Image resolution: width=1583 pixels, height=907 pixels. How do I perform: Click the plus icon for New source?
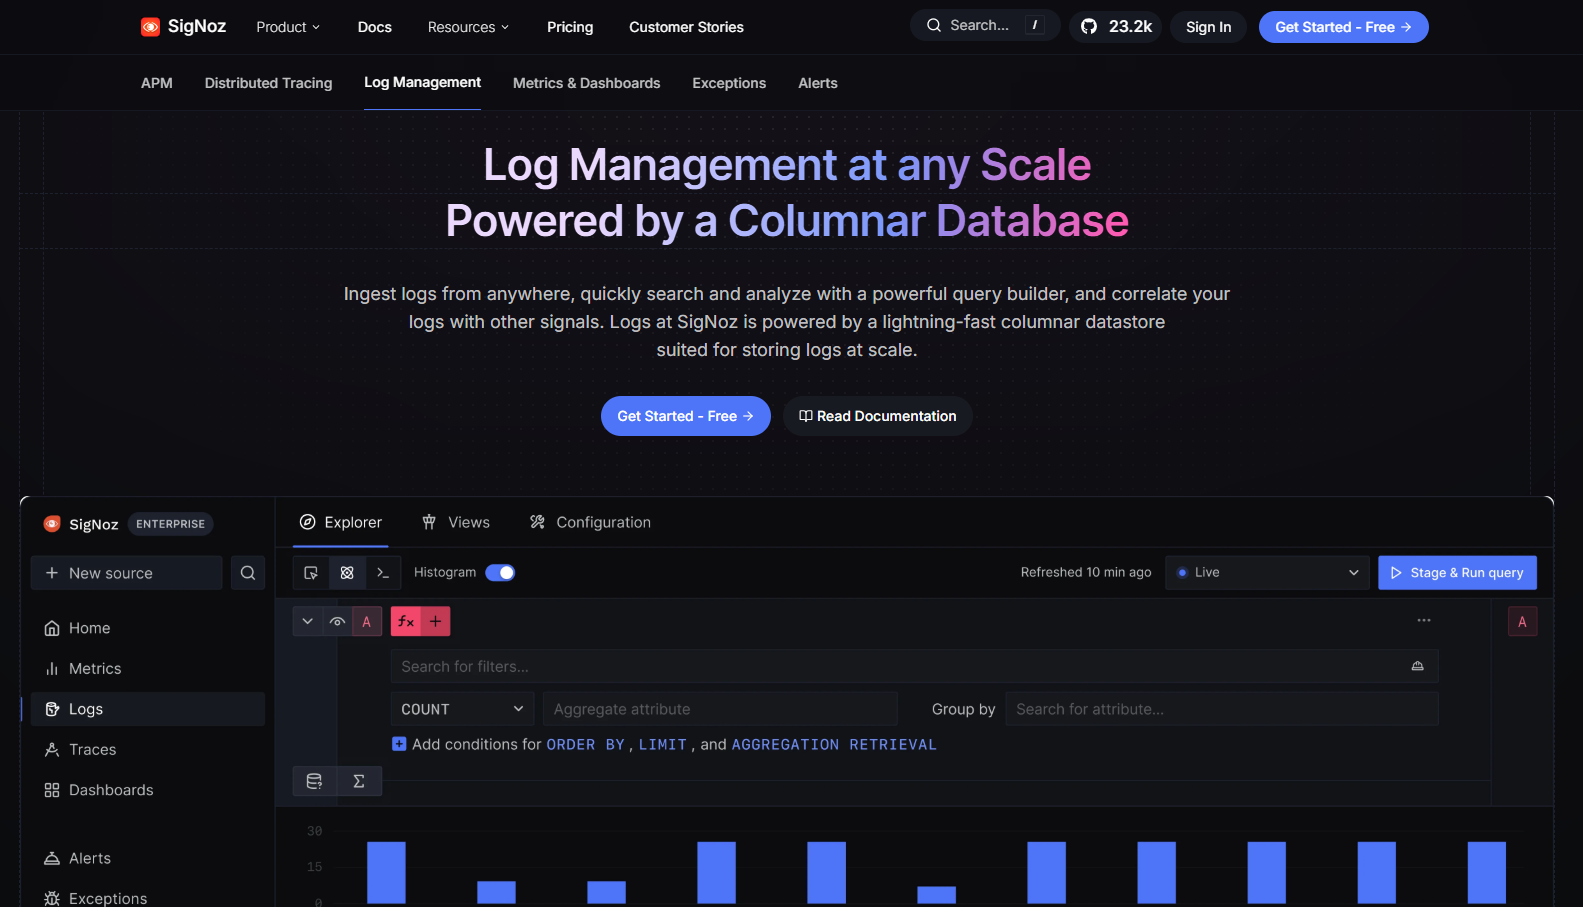pos(52,573)
